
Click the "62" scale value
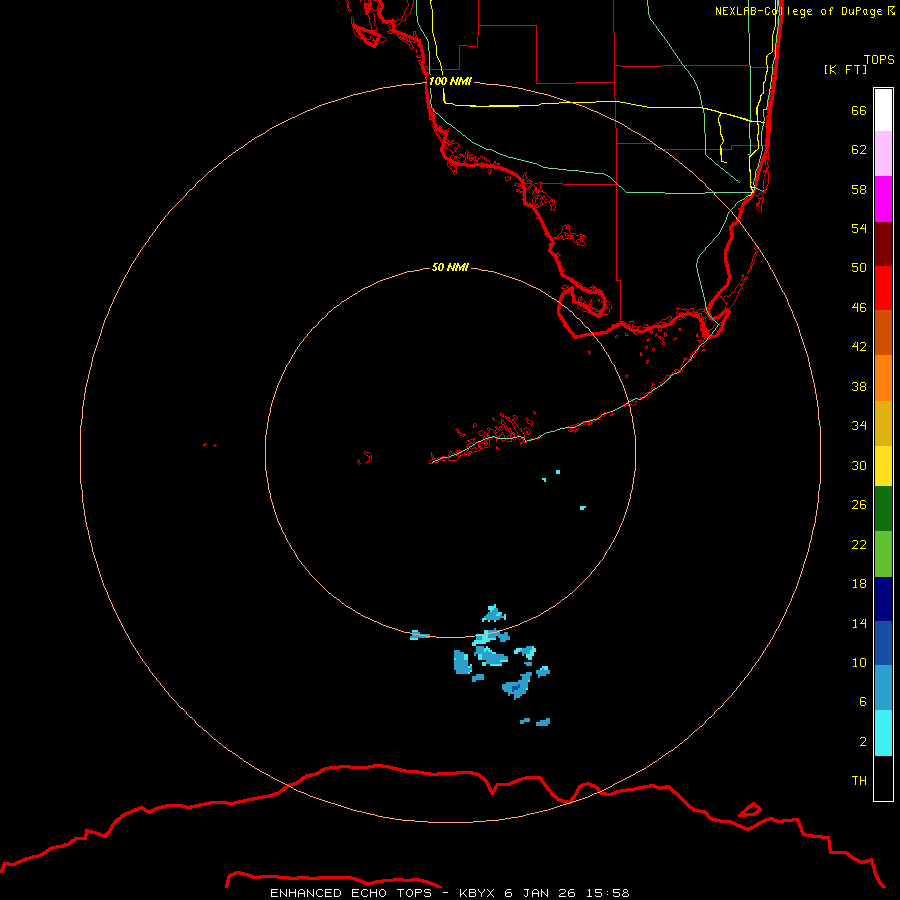[859, 150]
